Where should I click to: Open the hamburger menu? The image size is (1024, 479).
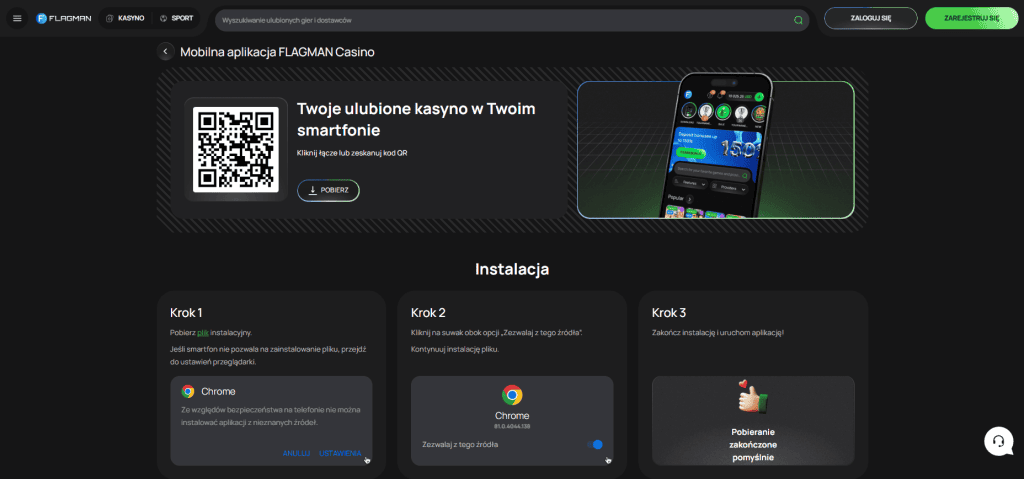17,18
